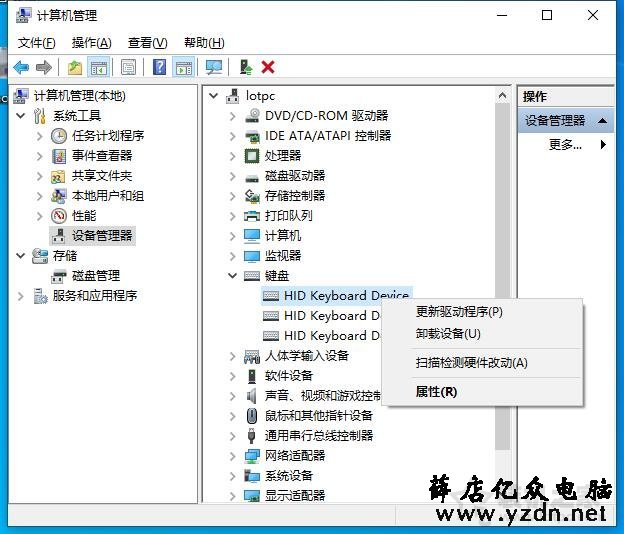Expand the 磁盘驱动器 category
Screen dimensions: 624x534
[233, 176]
